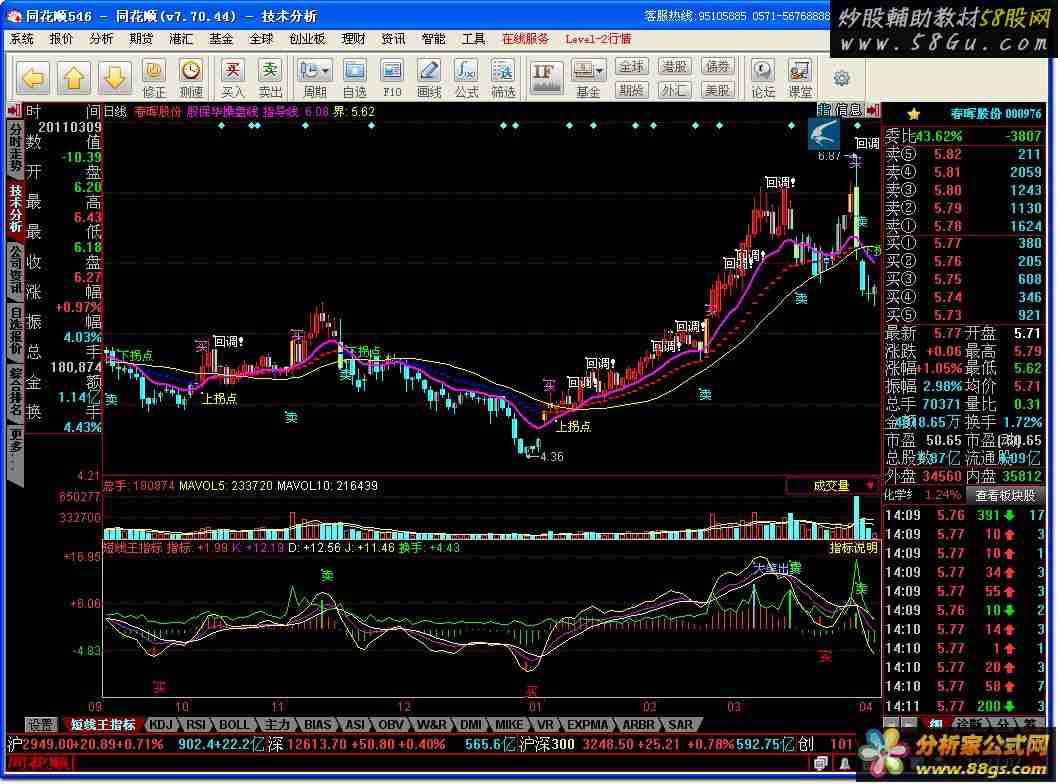This screenshot has height=784, width=1058.
Task: Open the 综合排名 side tab
Action: 15,393
